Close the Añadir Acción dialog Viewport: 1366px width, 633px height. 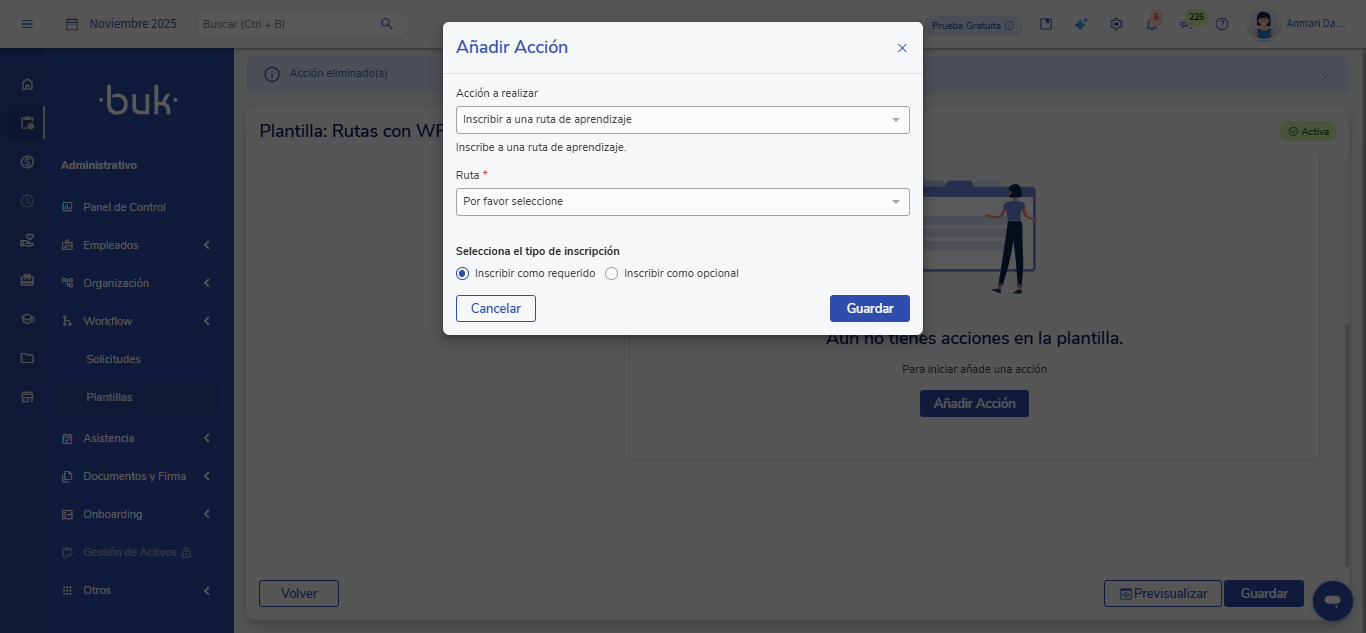pos(902,48)
